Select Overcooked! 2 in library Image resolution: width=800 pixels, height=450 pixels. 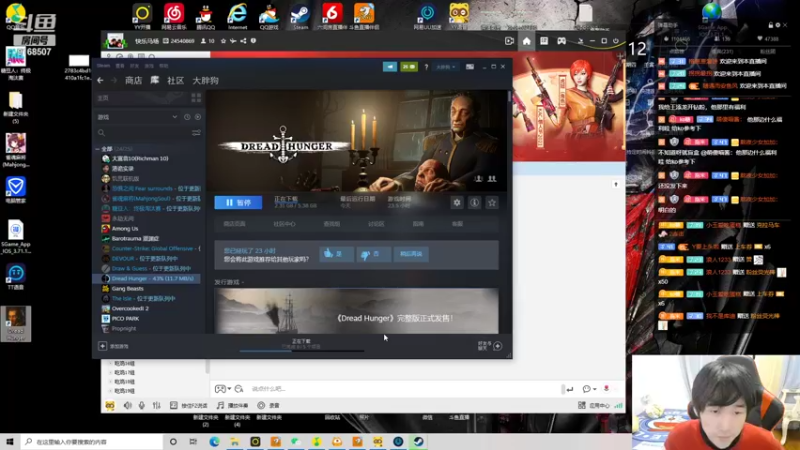click(x=130, y=308)
